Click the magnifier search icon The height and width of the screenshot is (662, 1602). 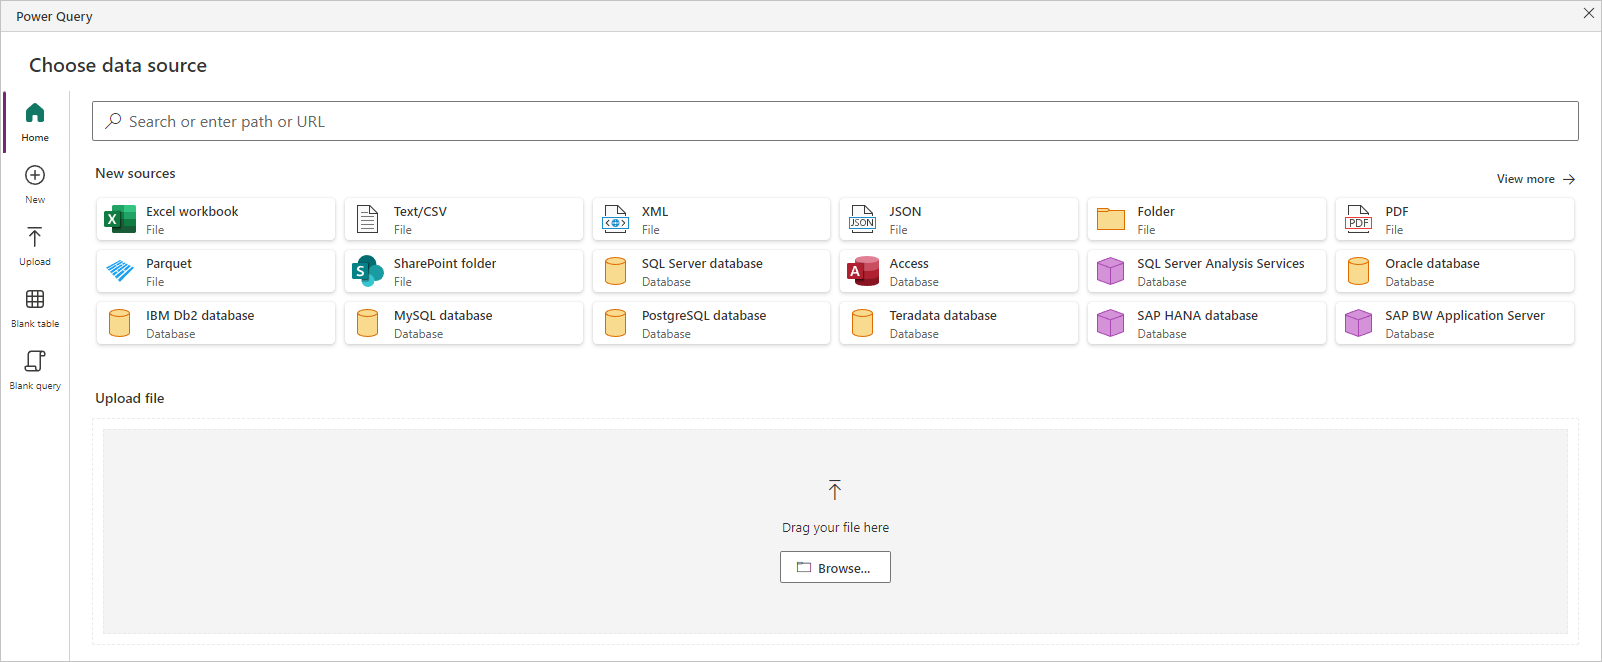[114, 121]
